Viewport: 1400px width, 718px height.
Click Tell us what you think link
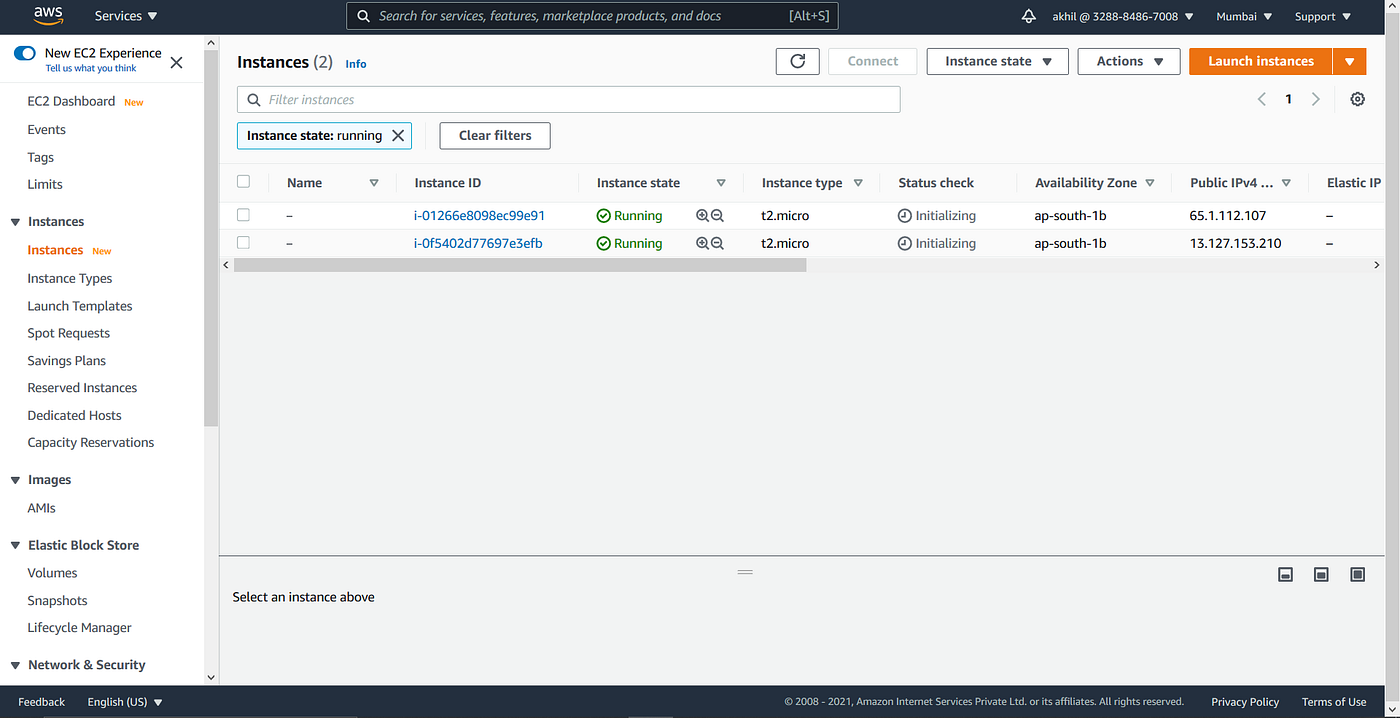coord(91,68)
